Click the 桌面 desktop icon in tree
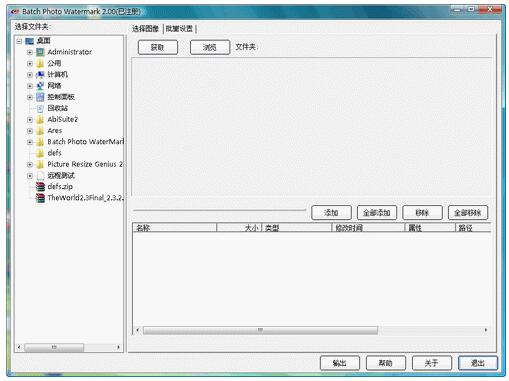This screenshot has height=381, width=509. pyautogui.click(x=30, y=41)
